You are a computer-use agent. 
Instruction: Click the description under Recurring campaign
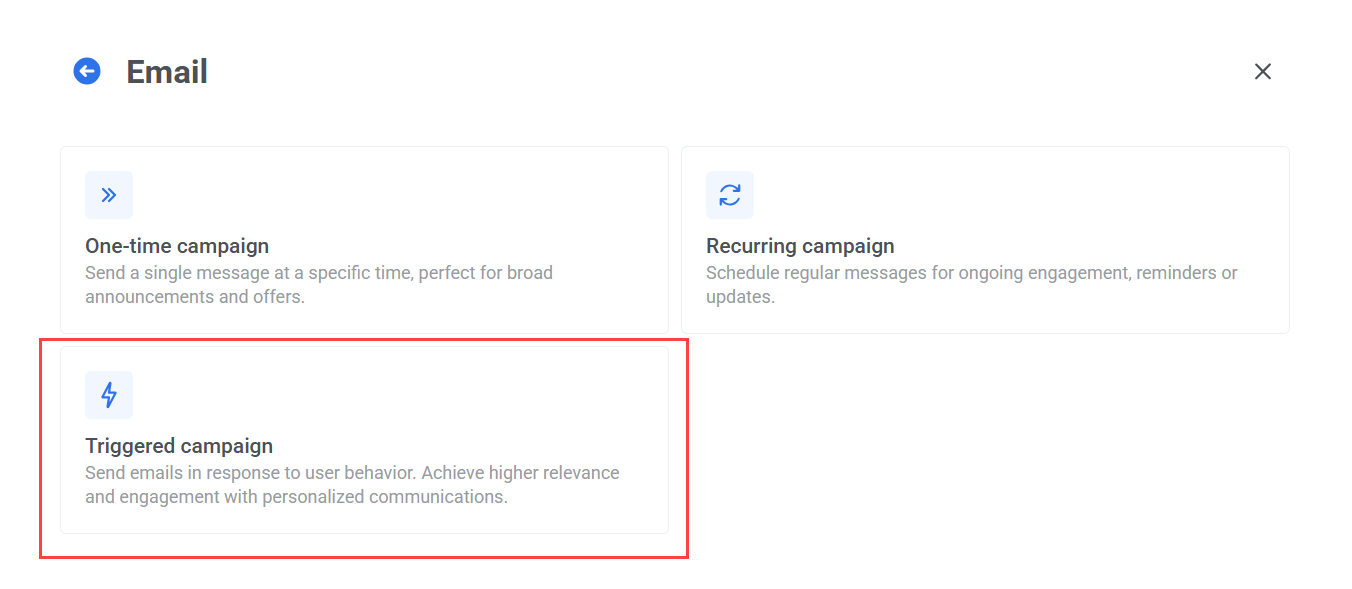pos(972,284)
